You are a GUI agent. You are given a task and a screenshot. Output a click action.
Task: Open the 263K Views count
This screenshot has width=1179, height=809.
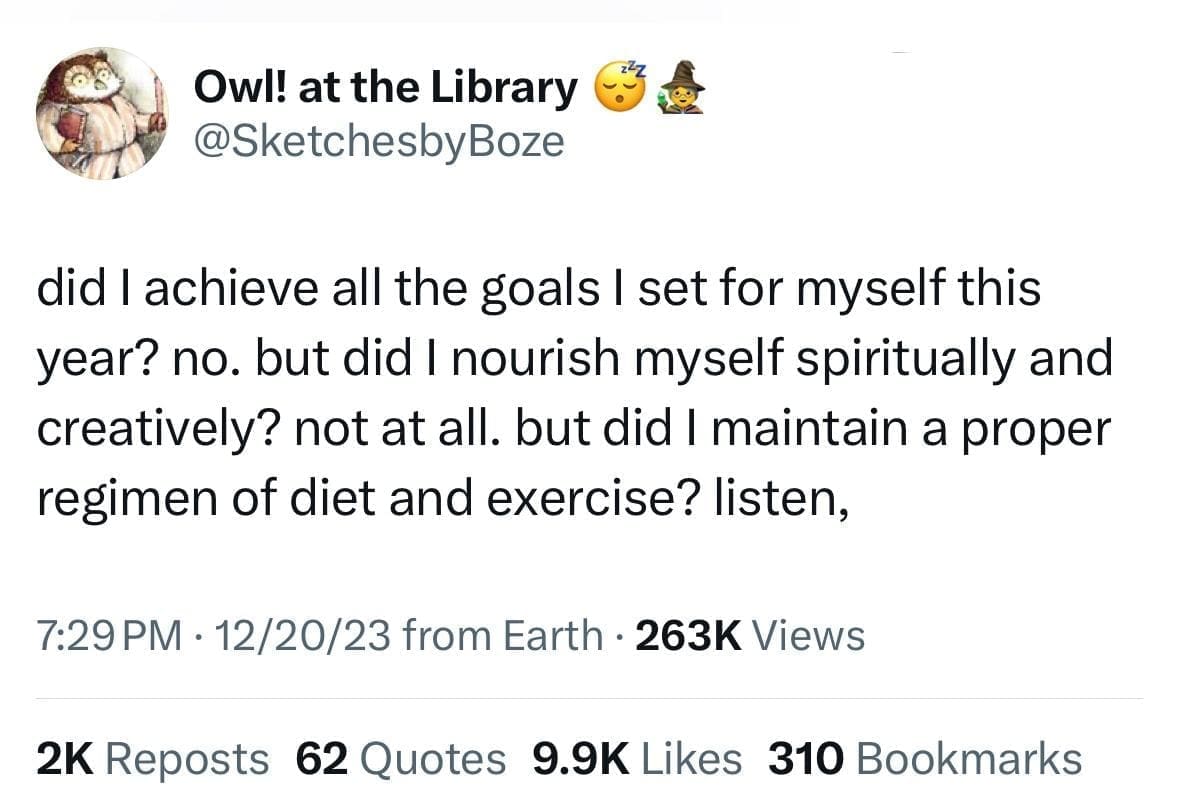(750, 635)
